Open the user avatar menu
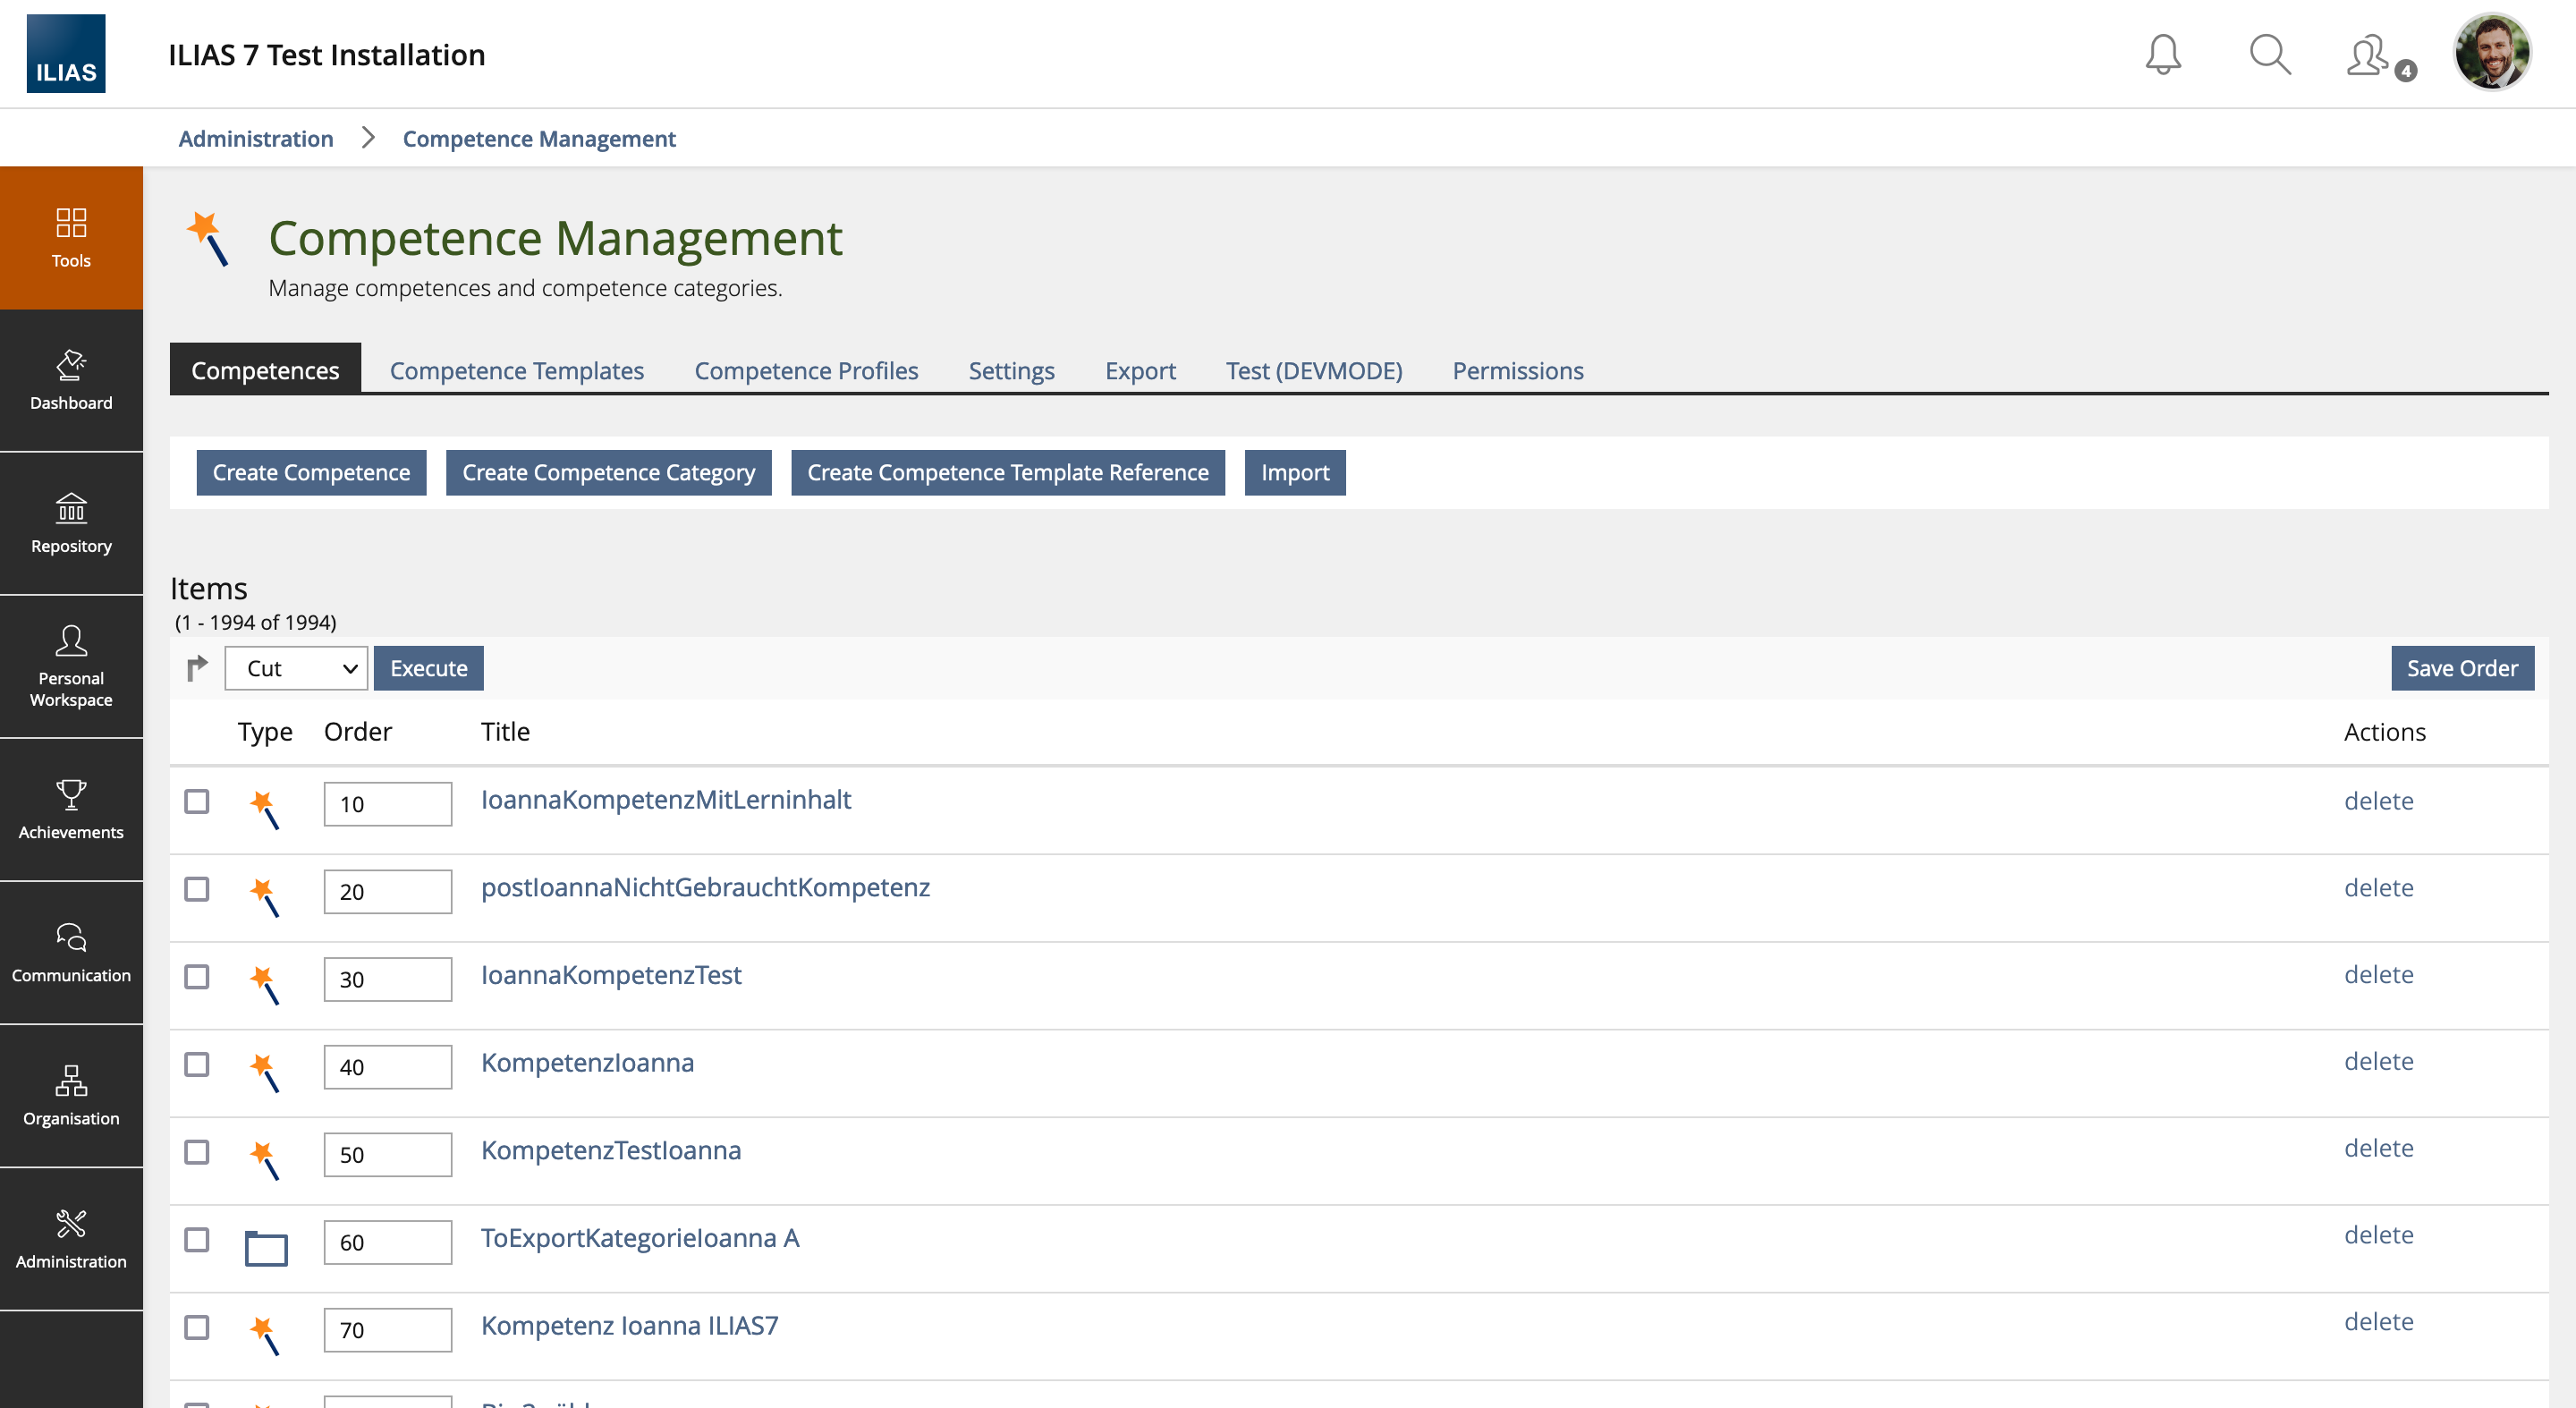The width and height of the screenshot is (2576, 1408). click(x=2490, y=52)
